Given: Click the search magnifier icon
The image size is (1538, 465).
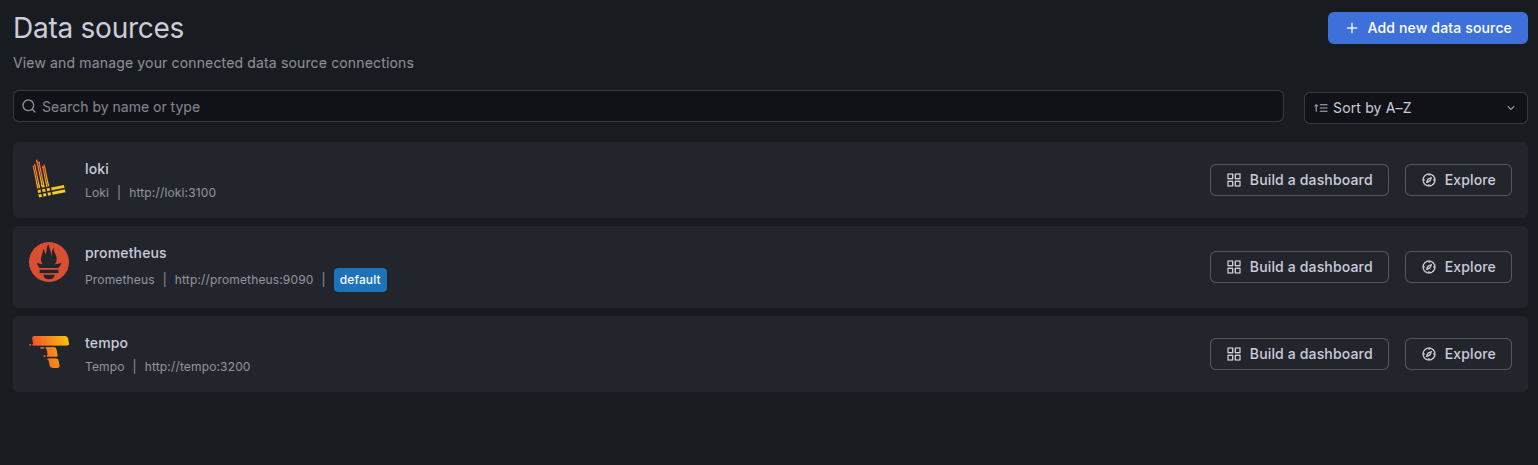Looking at the screenshot, I should [29, 106].
